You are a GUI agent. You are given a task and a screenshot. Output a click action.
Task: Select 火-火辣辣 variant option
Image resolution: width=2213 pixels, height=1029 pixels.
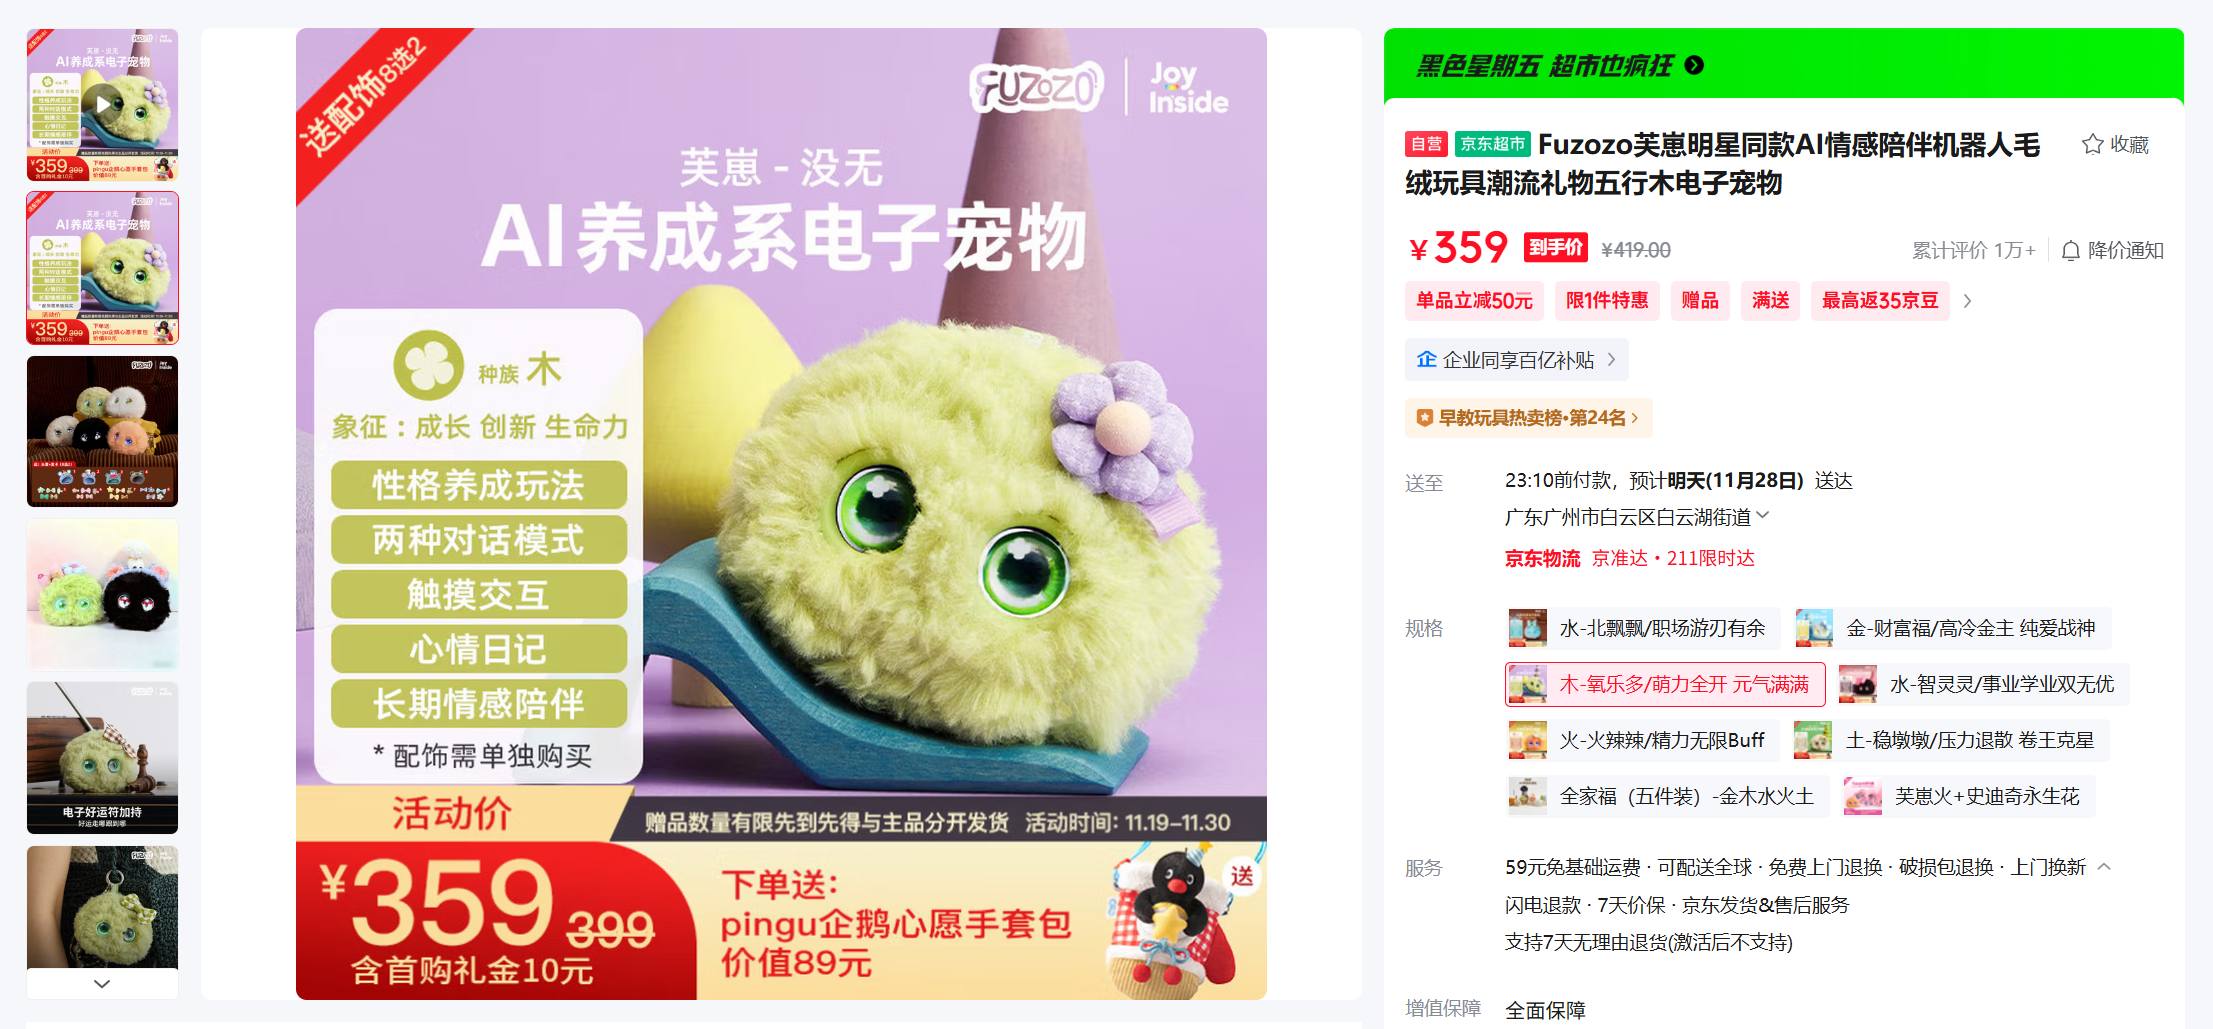[1642, 740]
